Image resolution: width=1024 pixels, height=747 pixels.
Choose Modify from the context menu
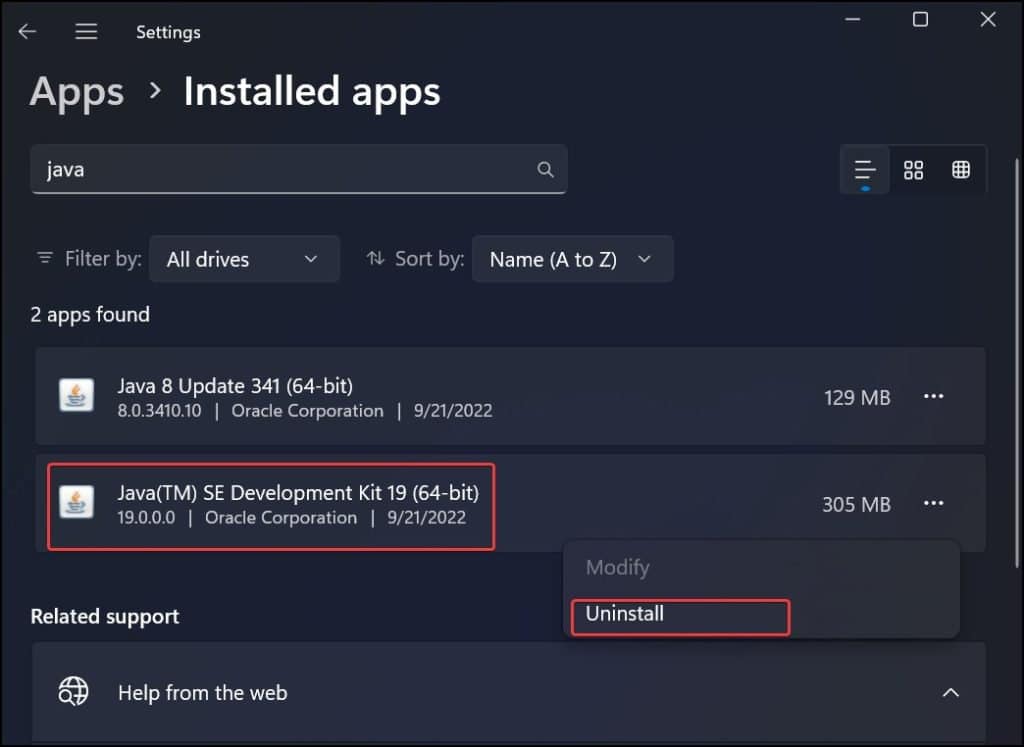tap(617, 567)
